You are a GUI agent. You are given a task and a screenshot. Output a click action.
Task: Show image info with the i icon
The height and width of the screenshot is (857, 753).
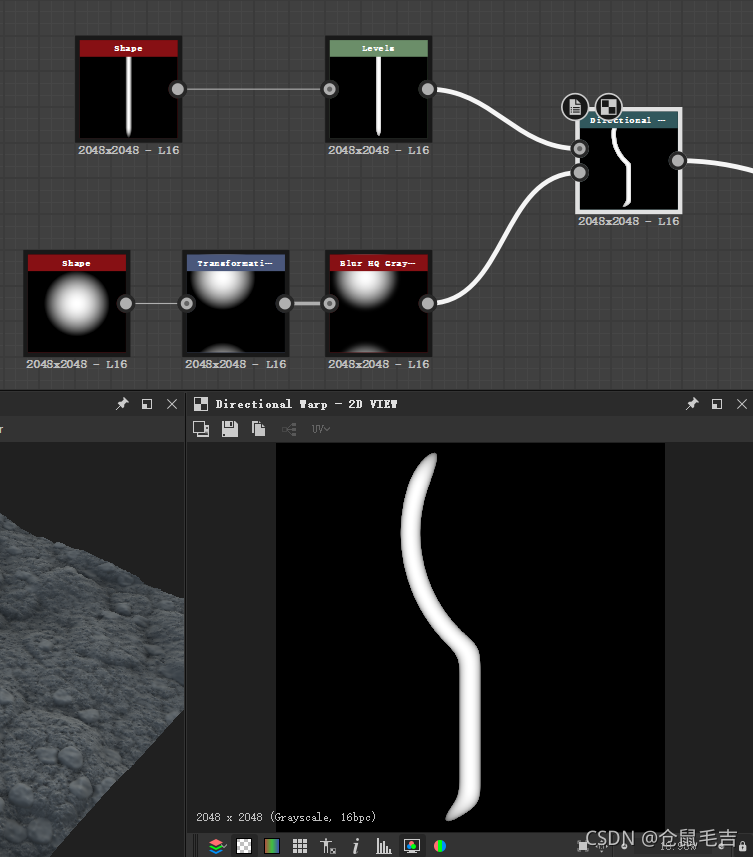[x=356, y=846]
